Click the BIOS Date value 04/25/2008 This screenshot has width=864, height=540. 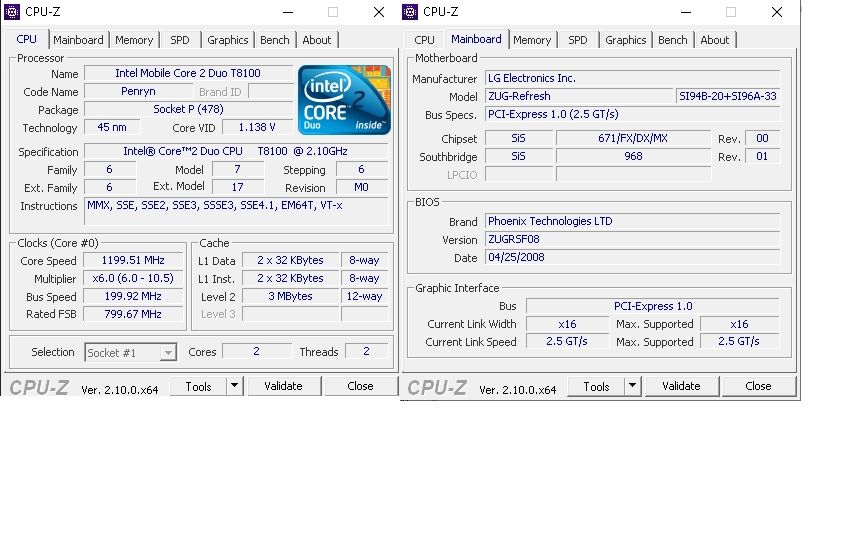[633, 257]
